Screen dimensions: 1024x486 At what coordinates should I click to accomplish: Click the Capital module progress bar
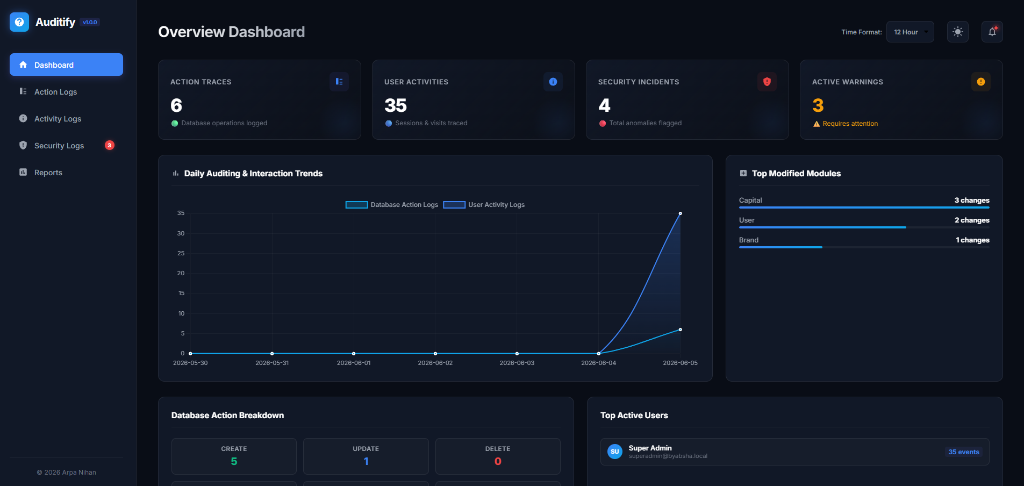[x=864, y=207]
